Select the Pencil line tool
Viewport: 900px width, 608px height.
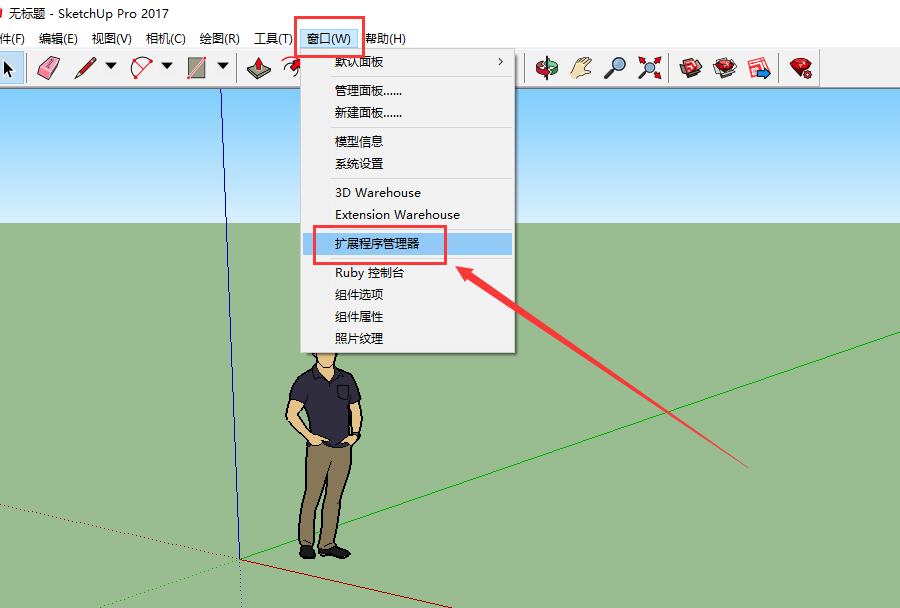(85, 68)
